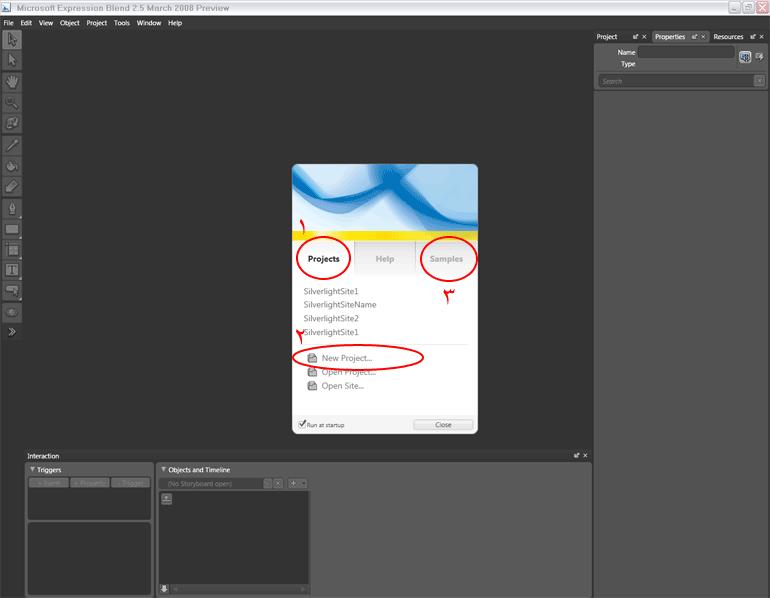Click the scope-up icon in Objects list
770x598 pixels.
(166, 499)
